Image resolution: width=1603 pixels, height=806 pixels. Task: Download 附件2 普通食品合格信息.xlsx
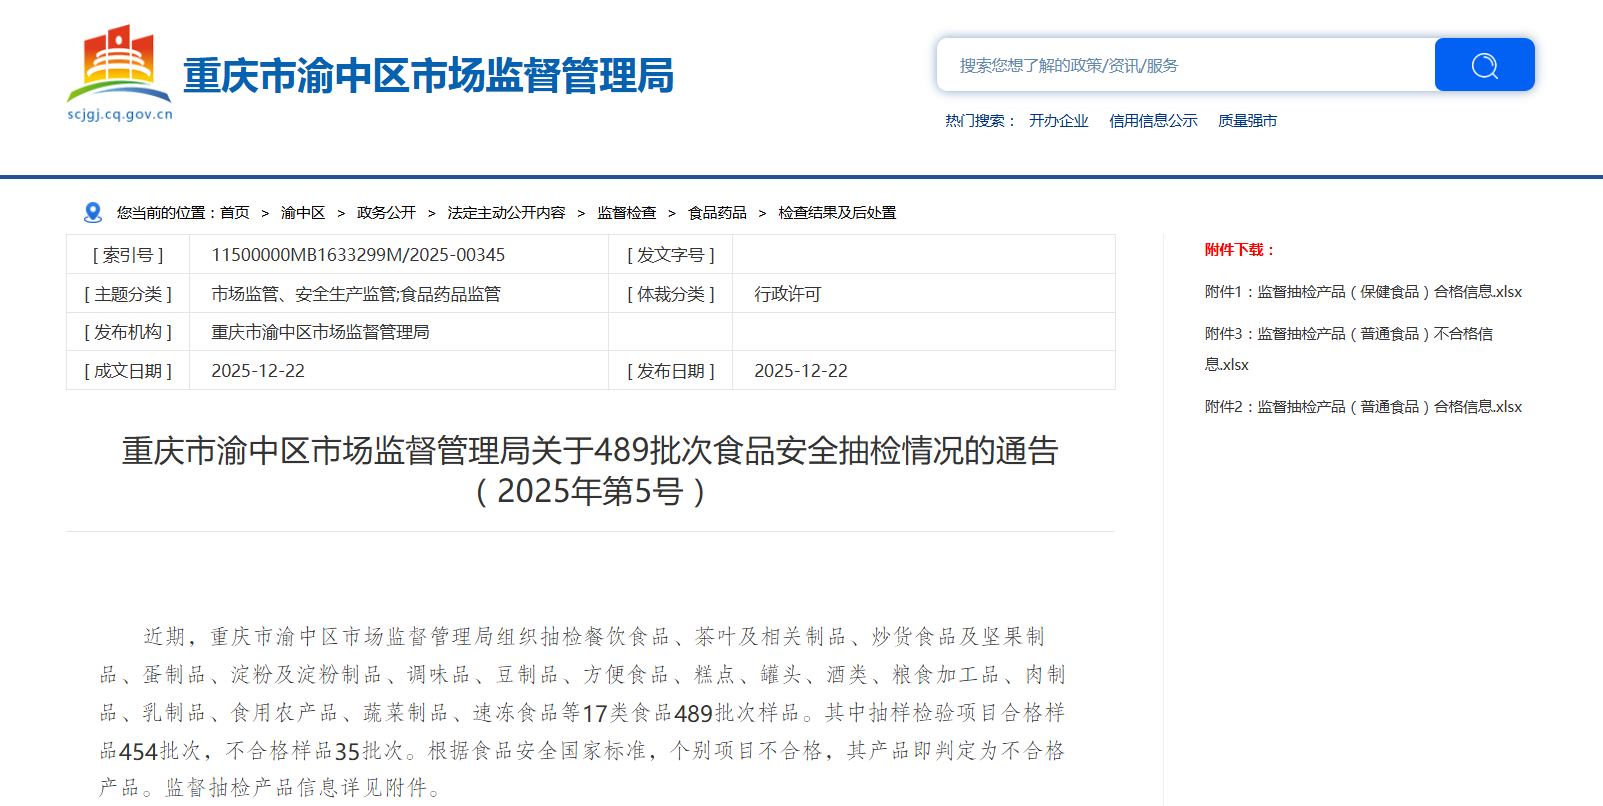[1363, 407]
